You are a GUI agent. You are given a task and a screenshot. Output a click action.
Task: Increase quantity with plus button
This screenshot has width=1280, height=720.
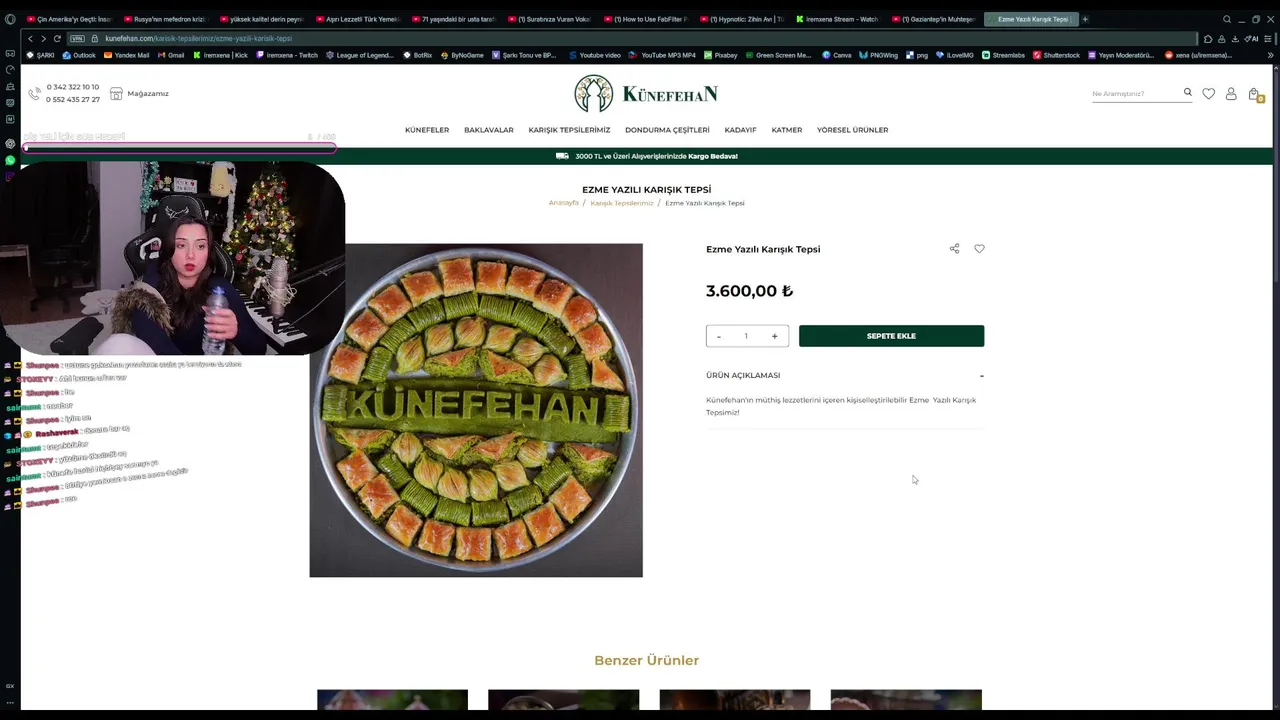point(774,336)
